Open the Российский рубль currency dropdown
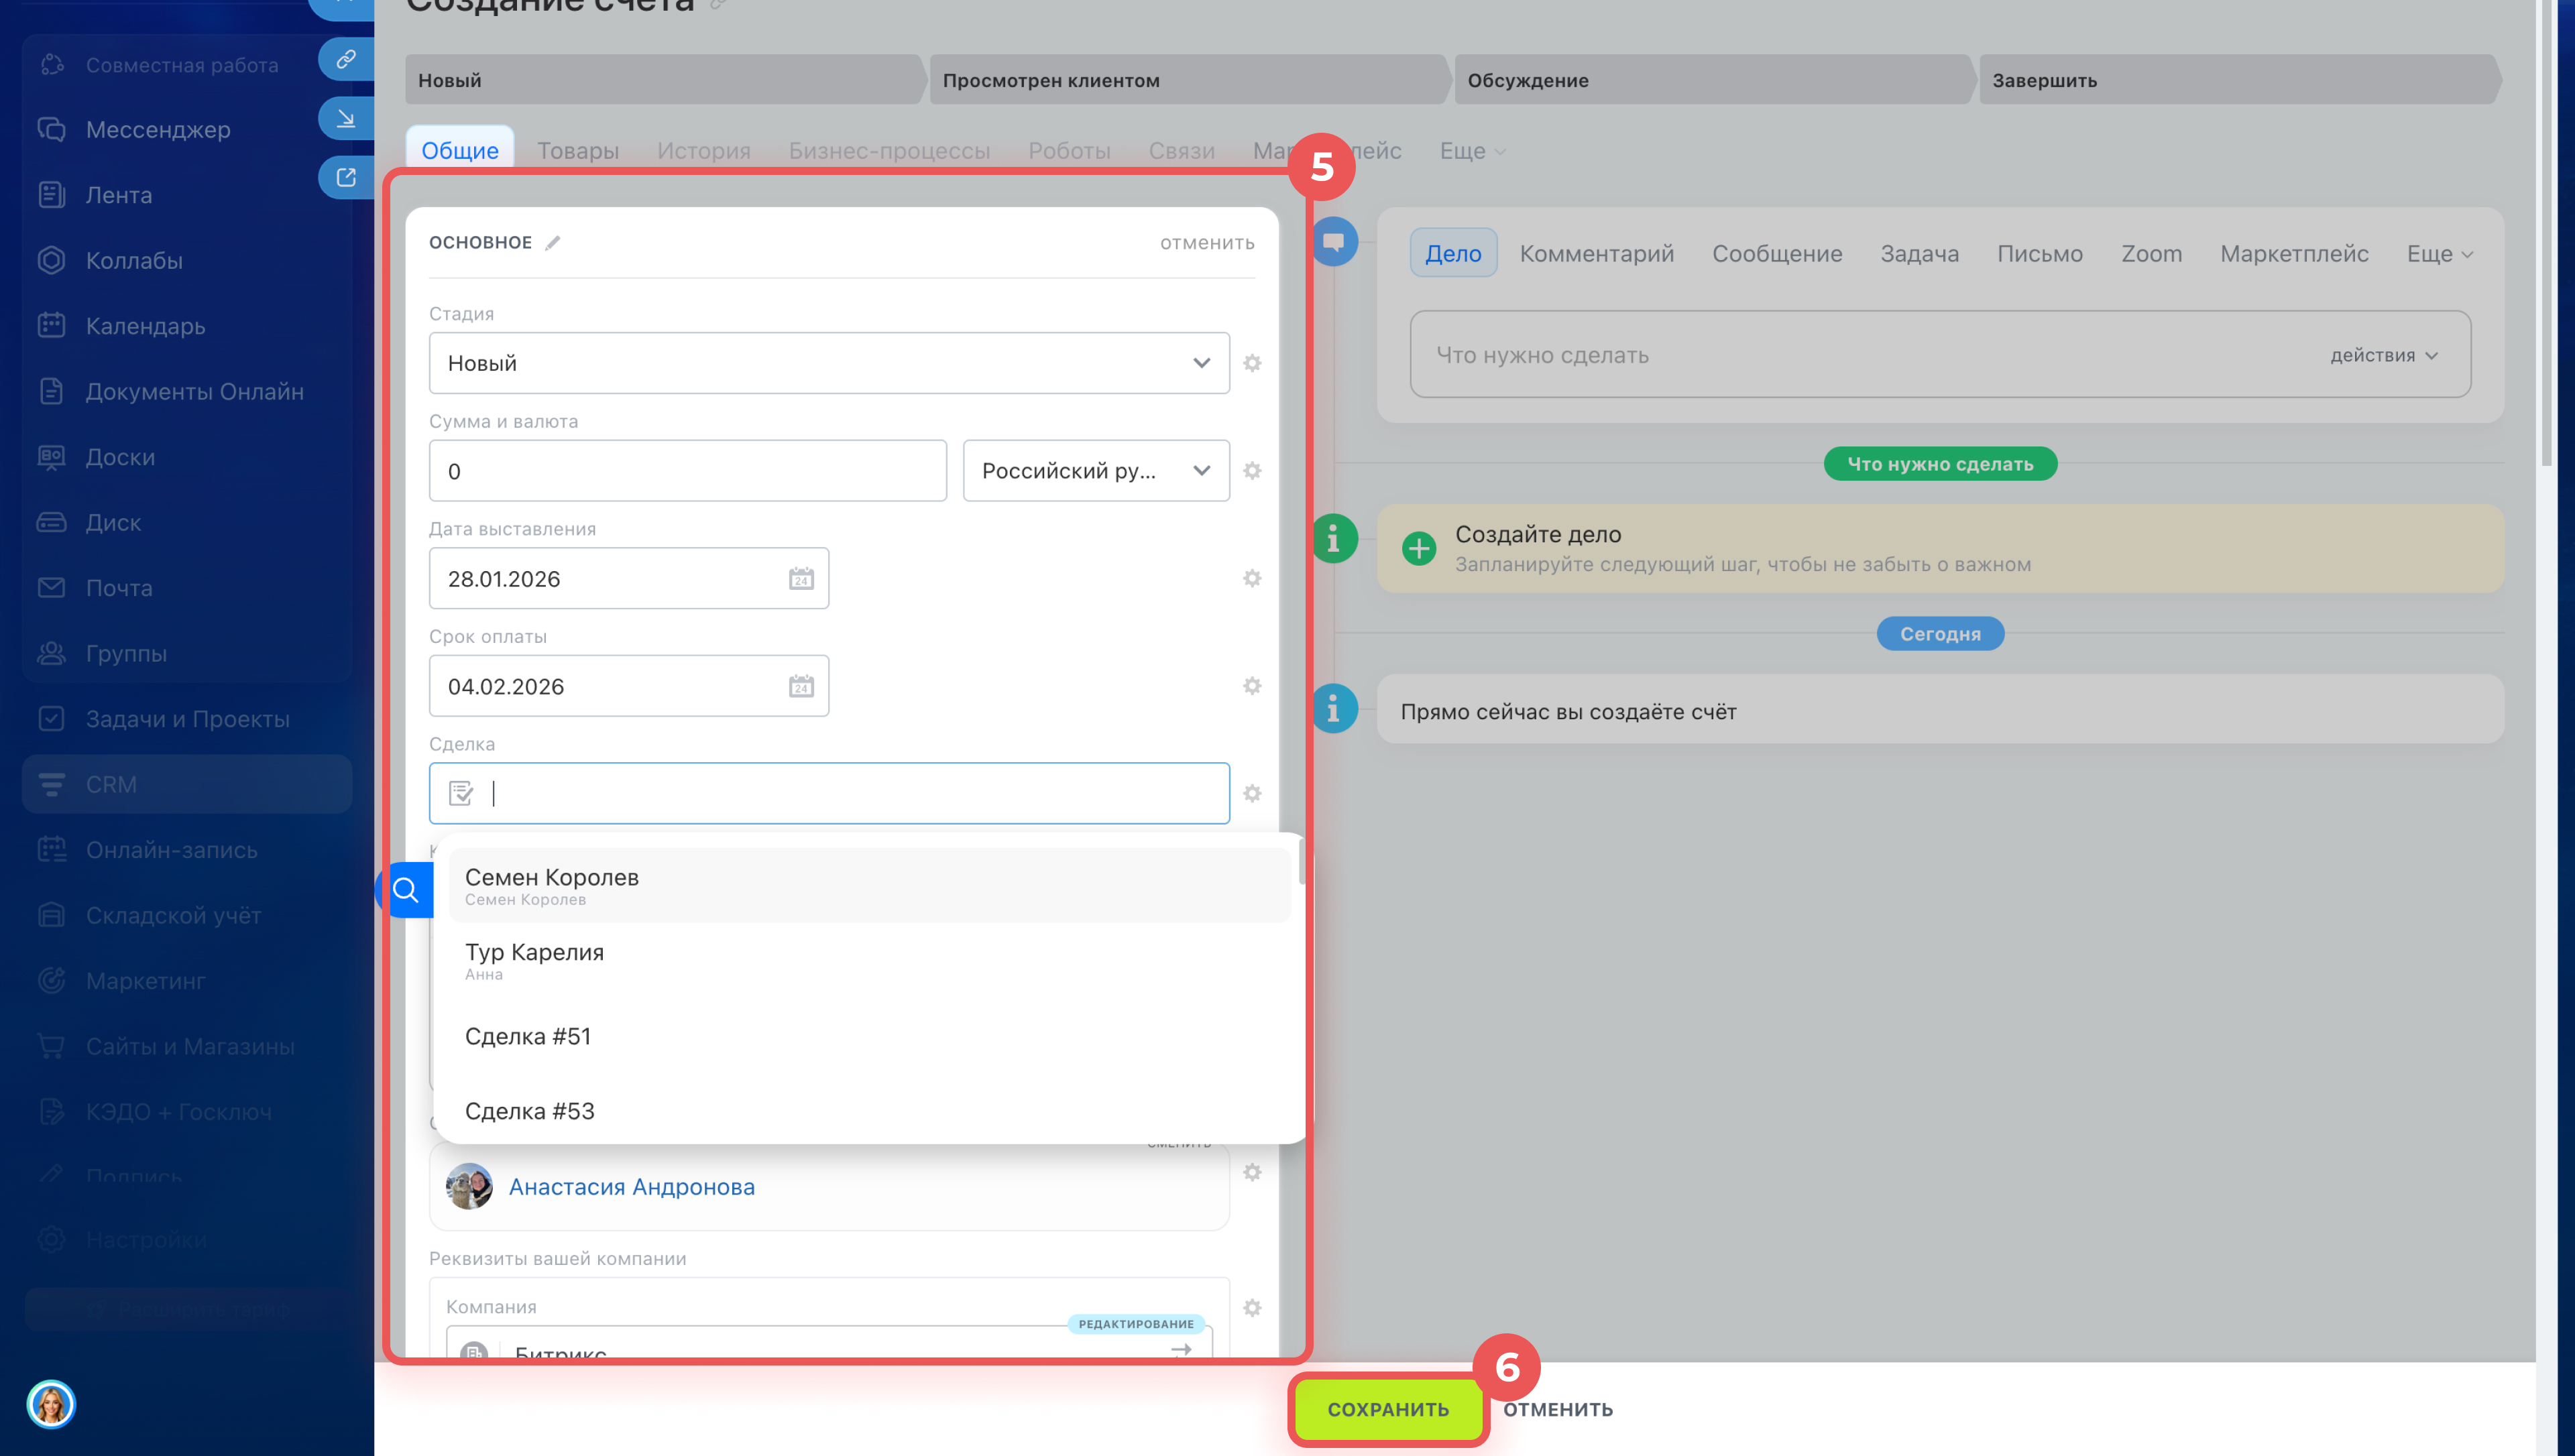 click(1095, 471)
